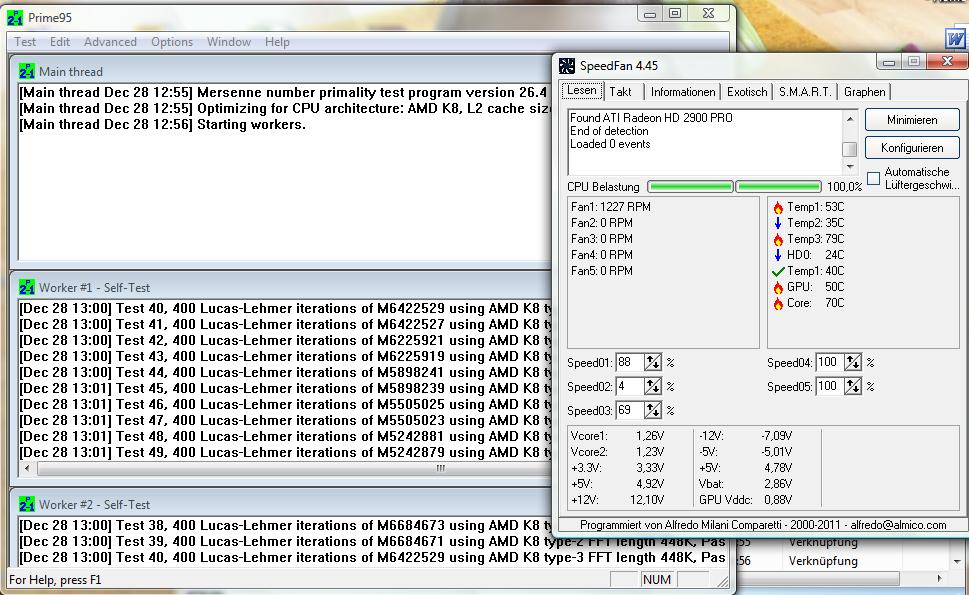Click the CPU Belastung second green bar
The height and width of the screenshot is (595, 969).
point(779,187)
